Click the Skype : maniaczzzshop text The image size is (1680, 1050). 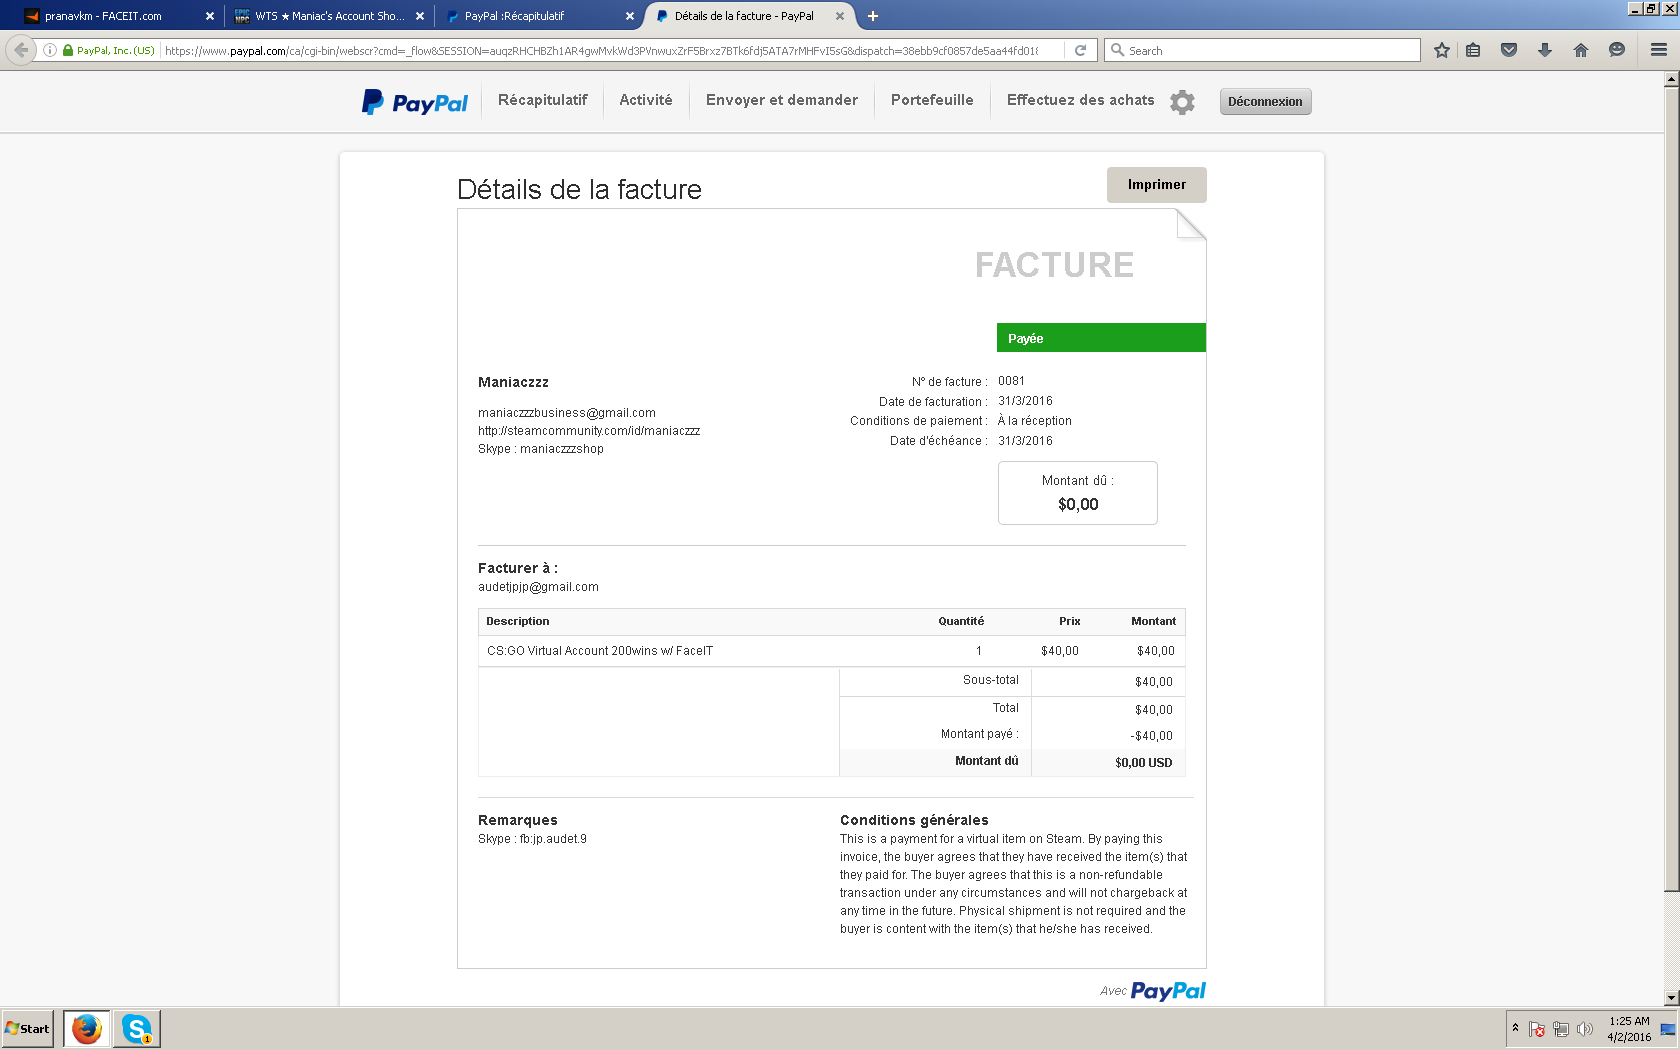[x=541, y=449]
